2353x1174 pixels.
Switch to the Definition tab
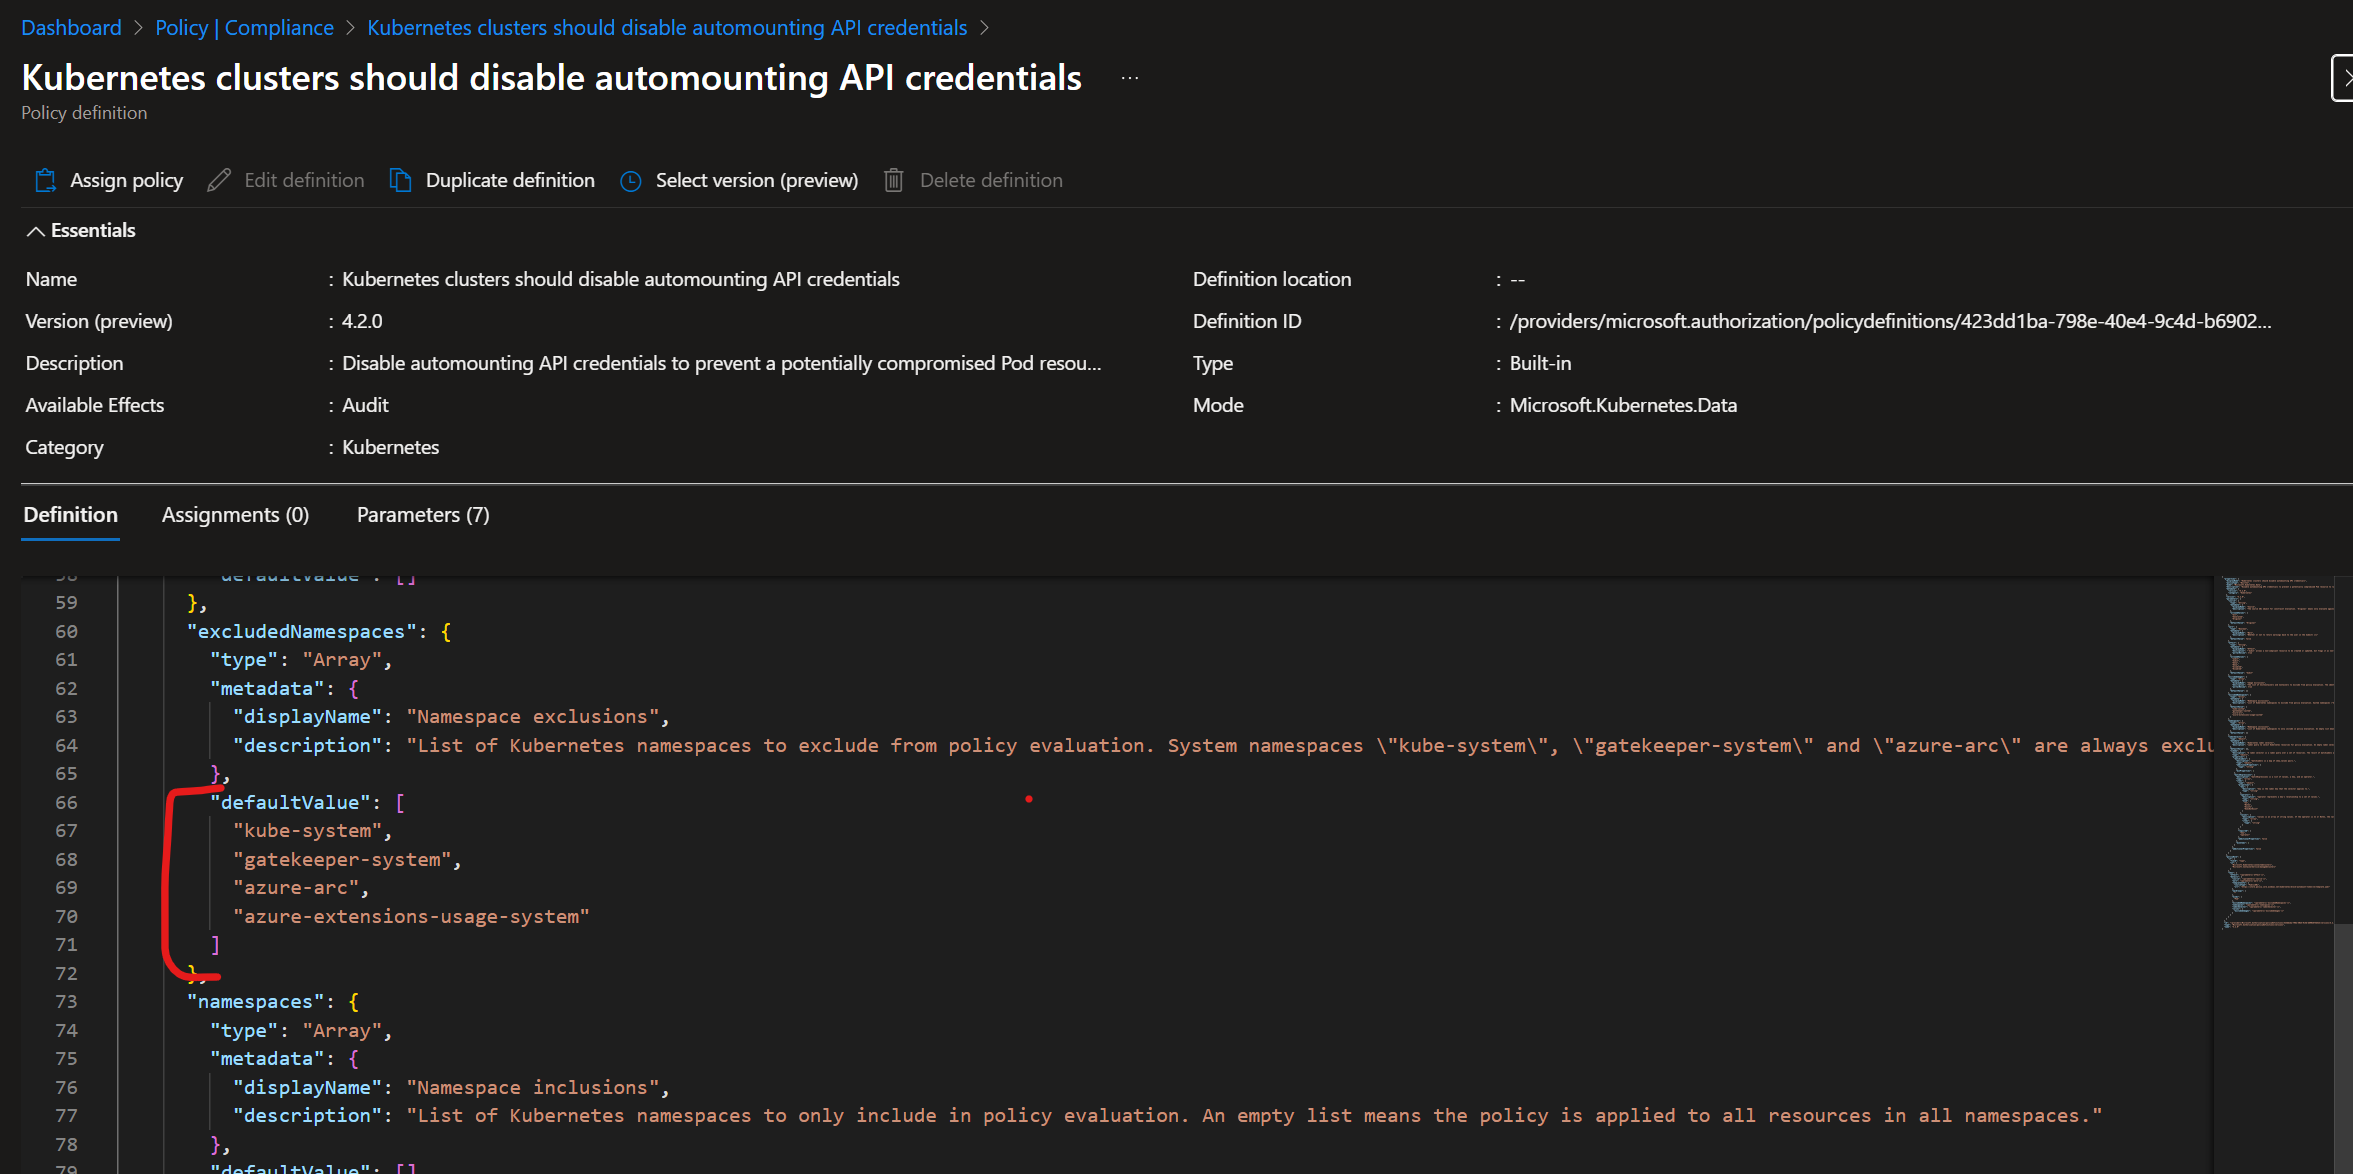(71, 515)
